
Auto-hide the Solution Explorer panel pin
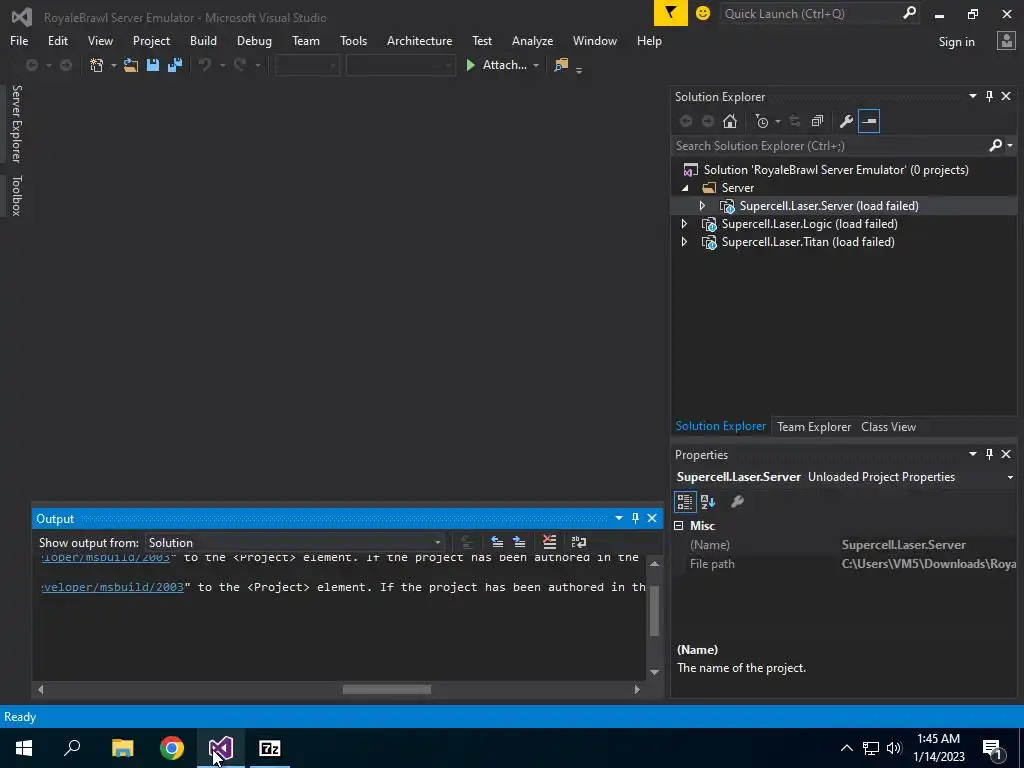[989, 97]
